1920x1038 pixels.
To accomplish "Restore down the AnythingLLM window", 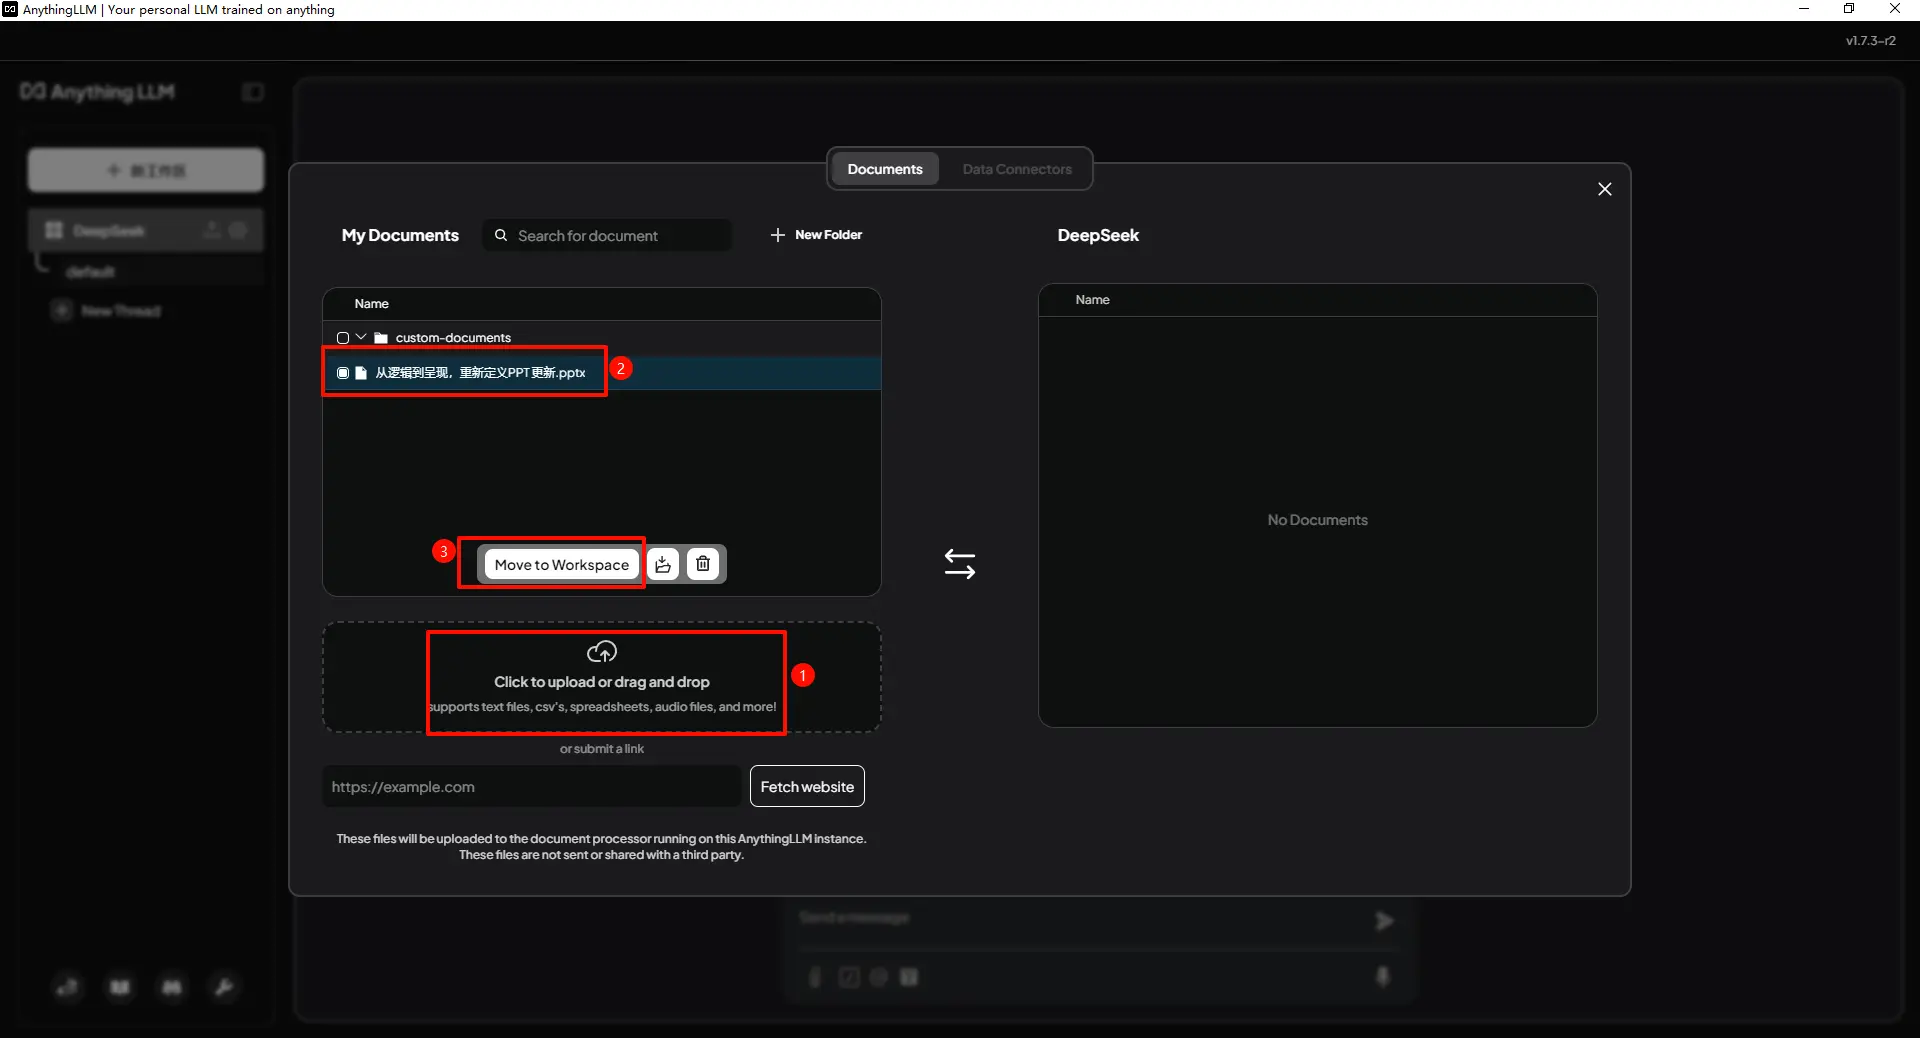I will coord(1849,9).
